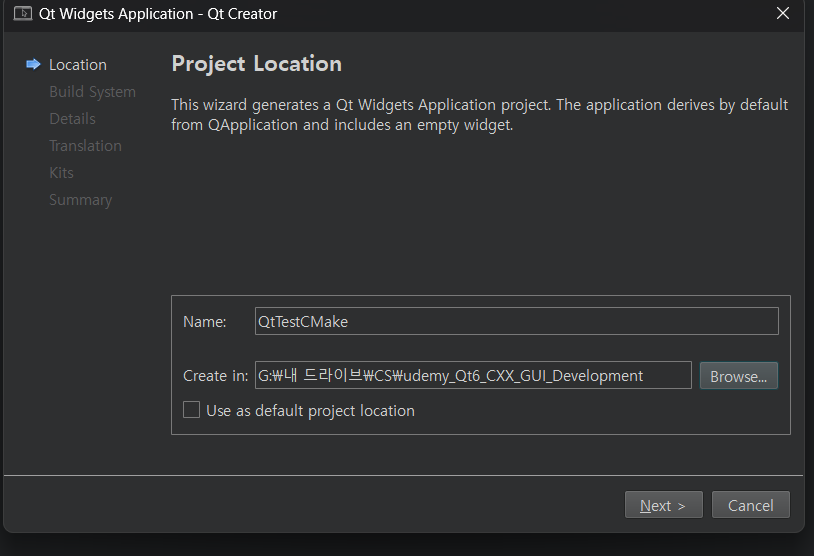Click the Create in: label
This screenshot has width=814, height=556.
click(x=215, y=376)
